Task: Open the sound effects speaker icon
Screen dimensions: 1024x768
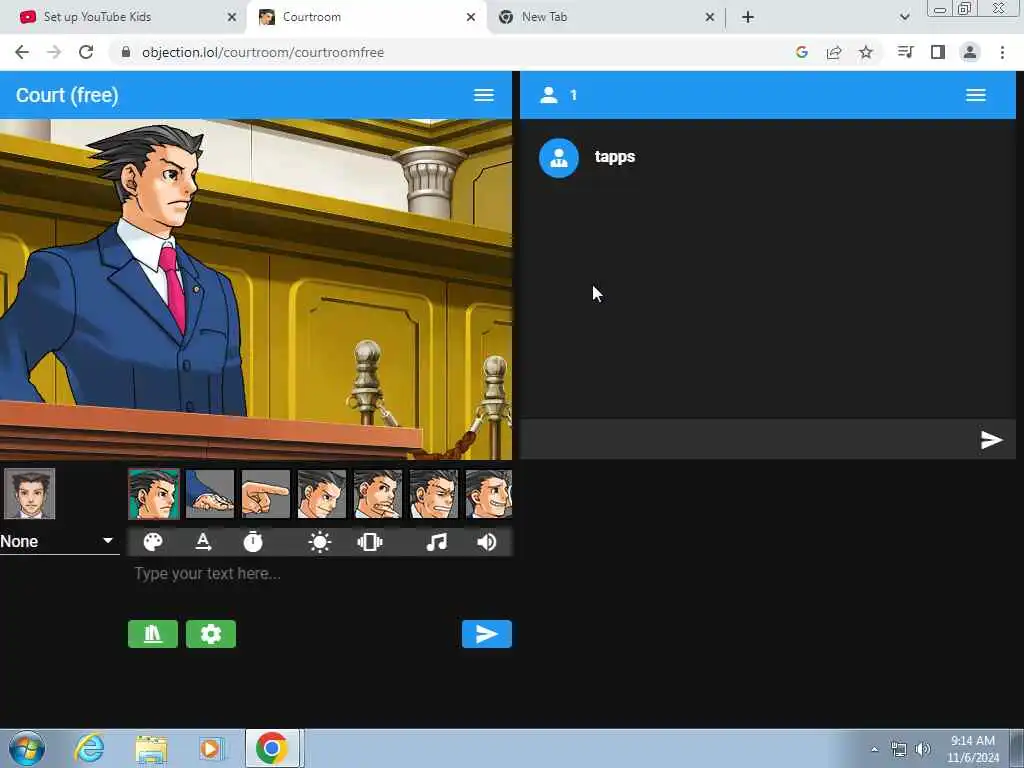Action: point(487,542)
